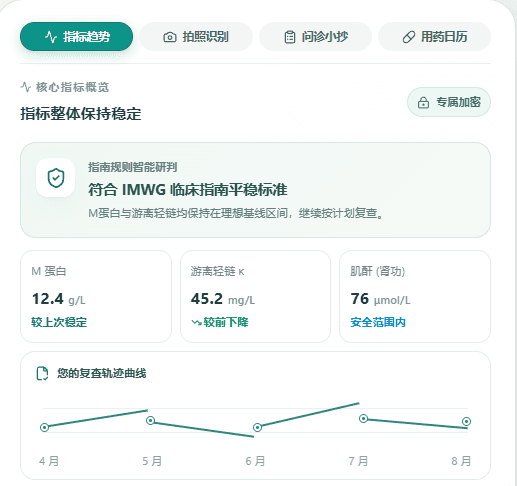Click the 专属加密 button
This screenshot has width=517, height=486.
coord(449,102)
